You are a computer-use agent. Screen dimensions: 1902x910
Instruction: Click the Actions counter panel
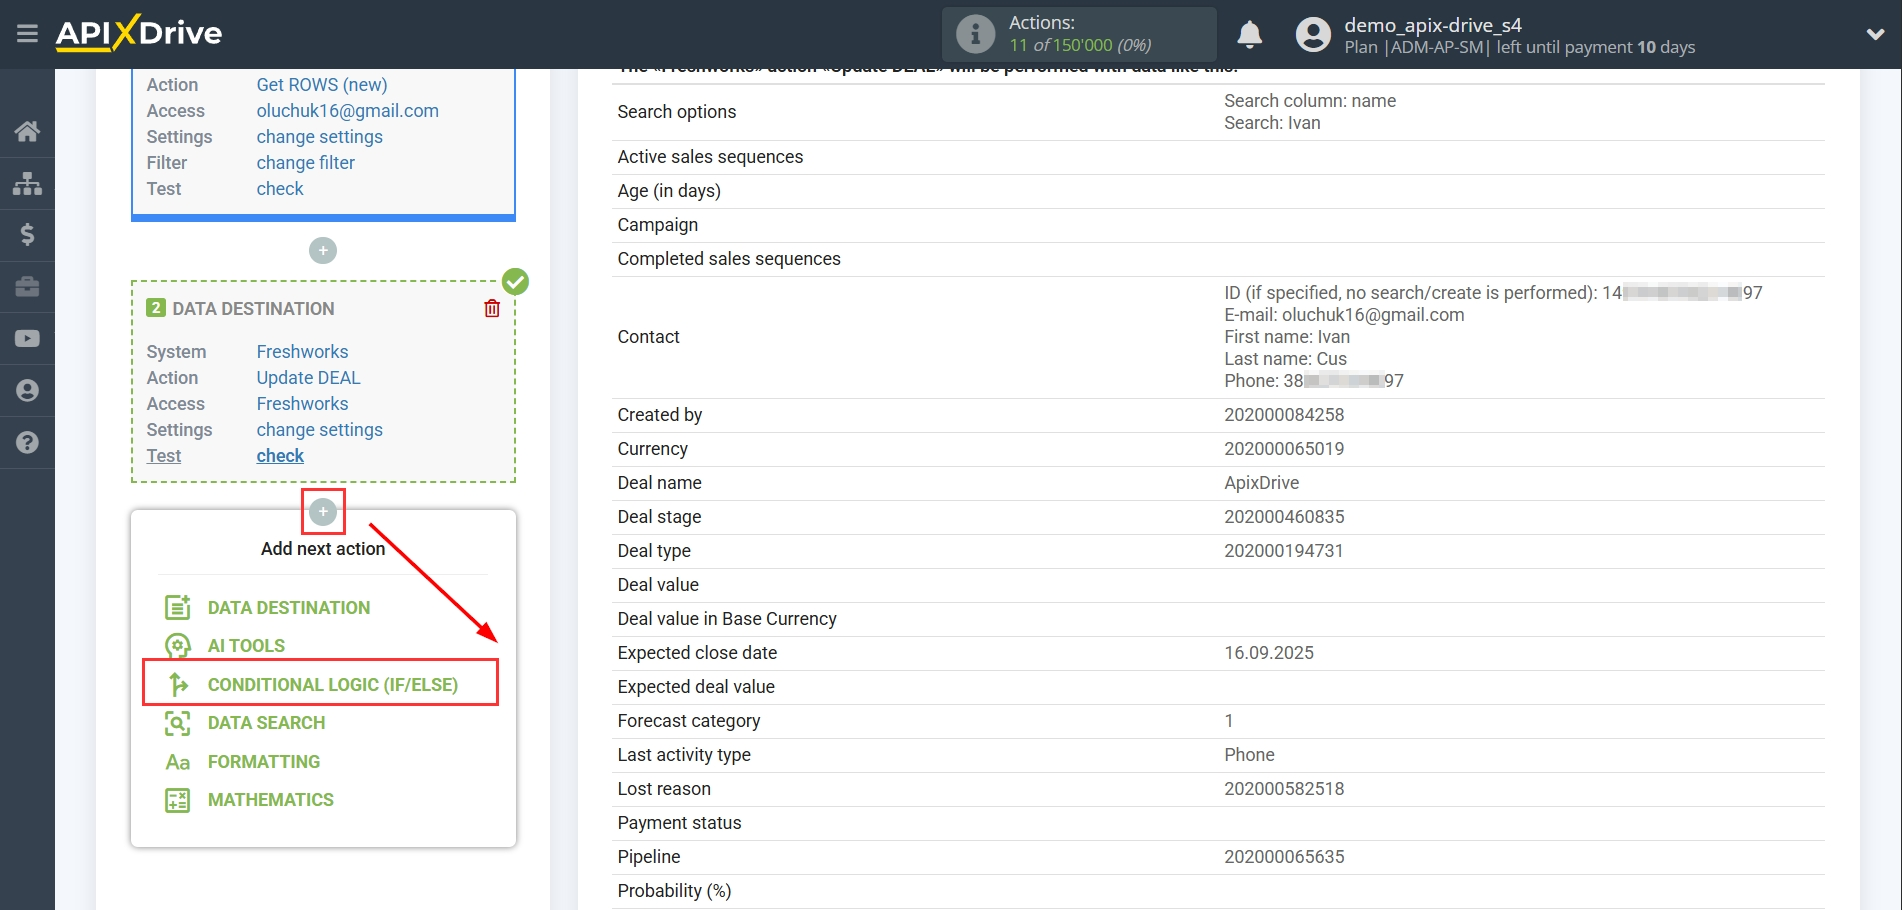pos(1079,34)
